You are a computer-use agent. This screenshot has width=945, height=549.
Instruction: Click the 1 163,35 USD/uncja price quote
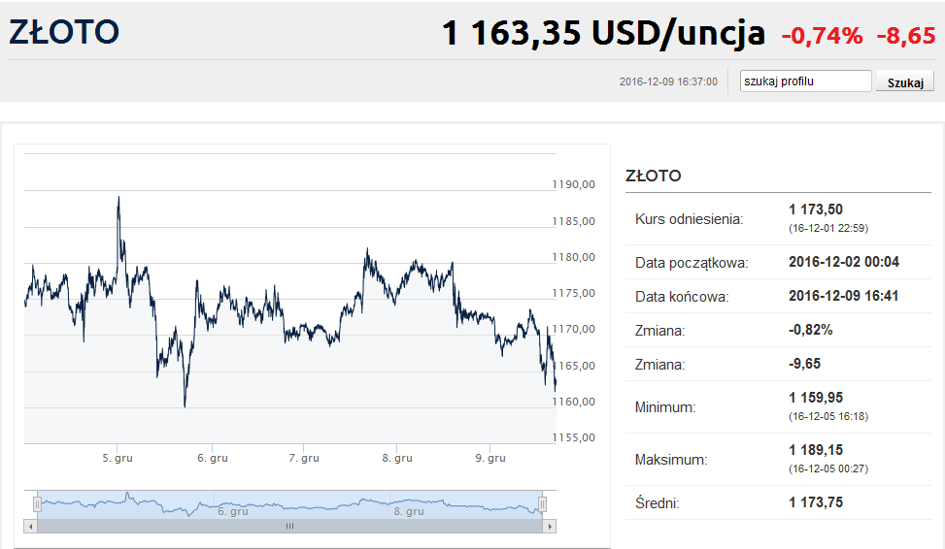603,33
